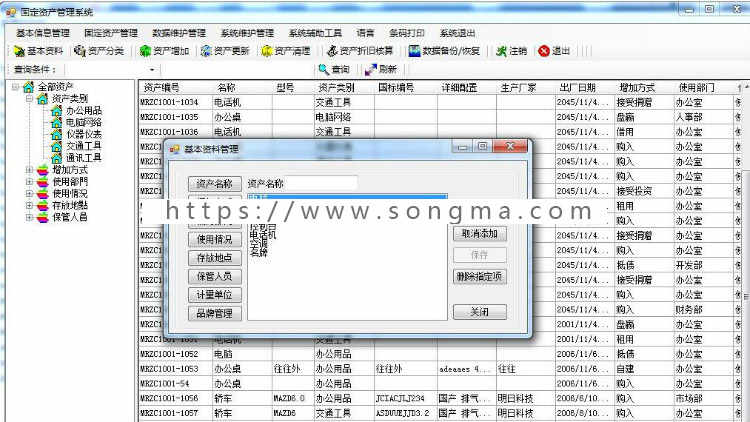Select the 存放地點 apple icon
Viewport: 750px width, 422px height.
[43, 205]
